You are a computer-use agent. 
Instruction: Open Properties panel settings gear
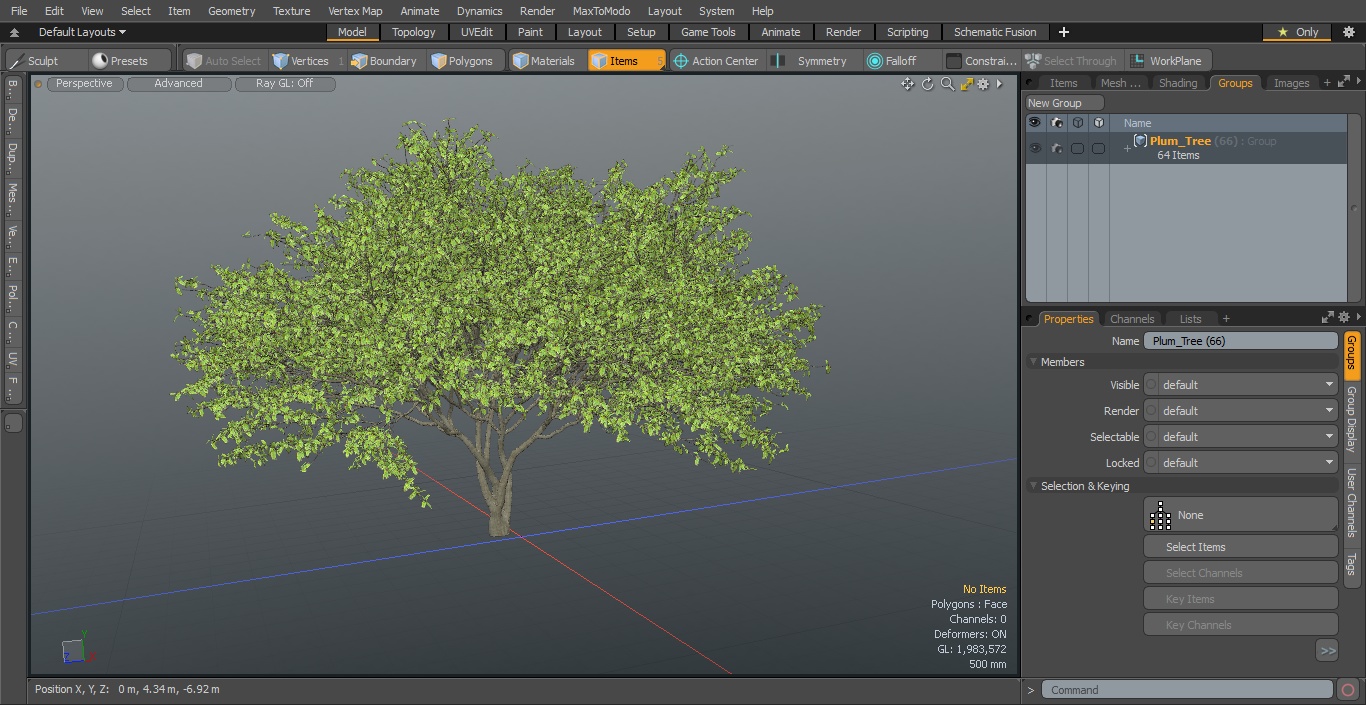(1344, 317)
